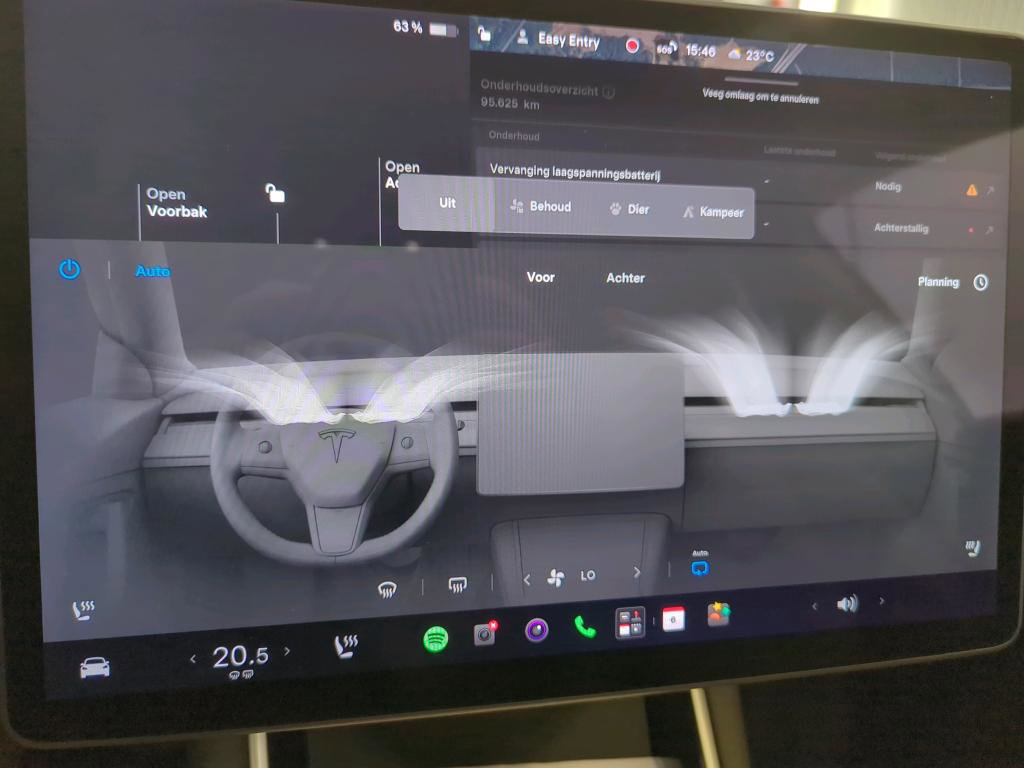Tap the fan speed icon

556,577
